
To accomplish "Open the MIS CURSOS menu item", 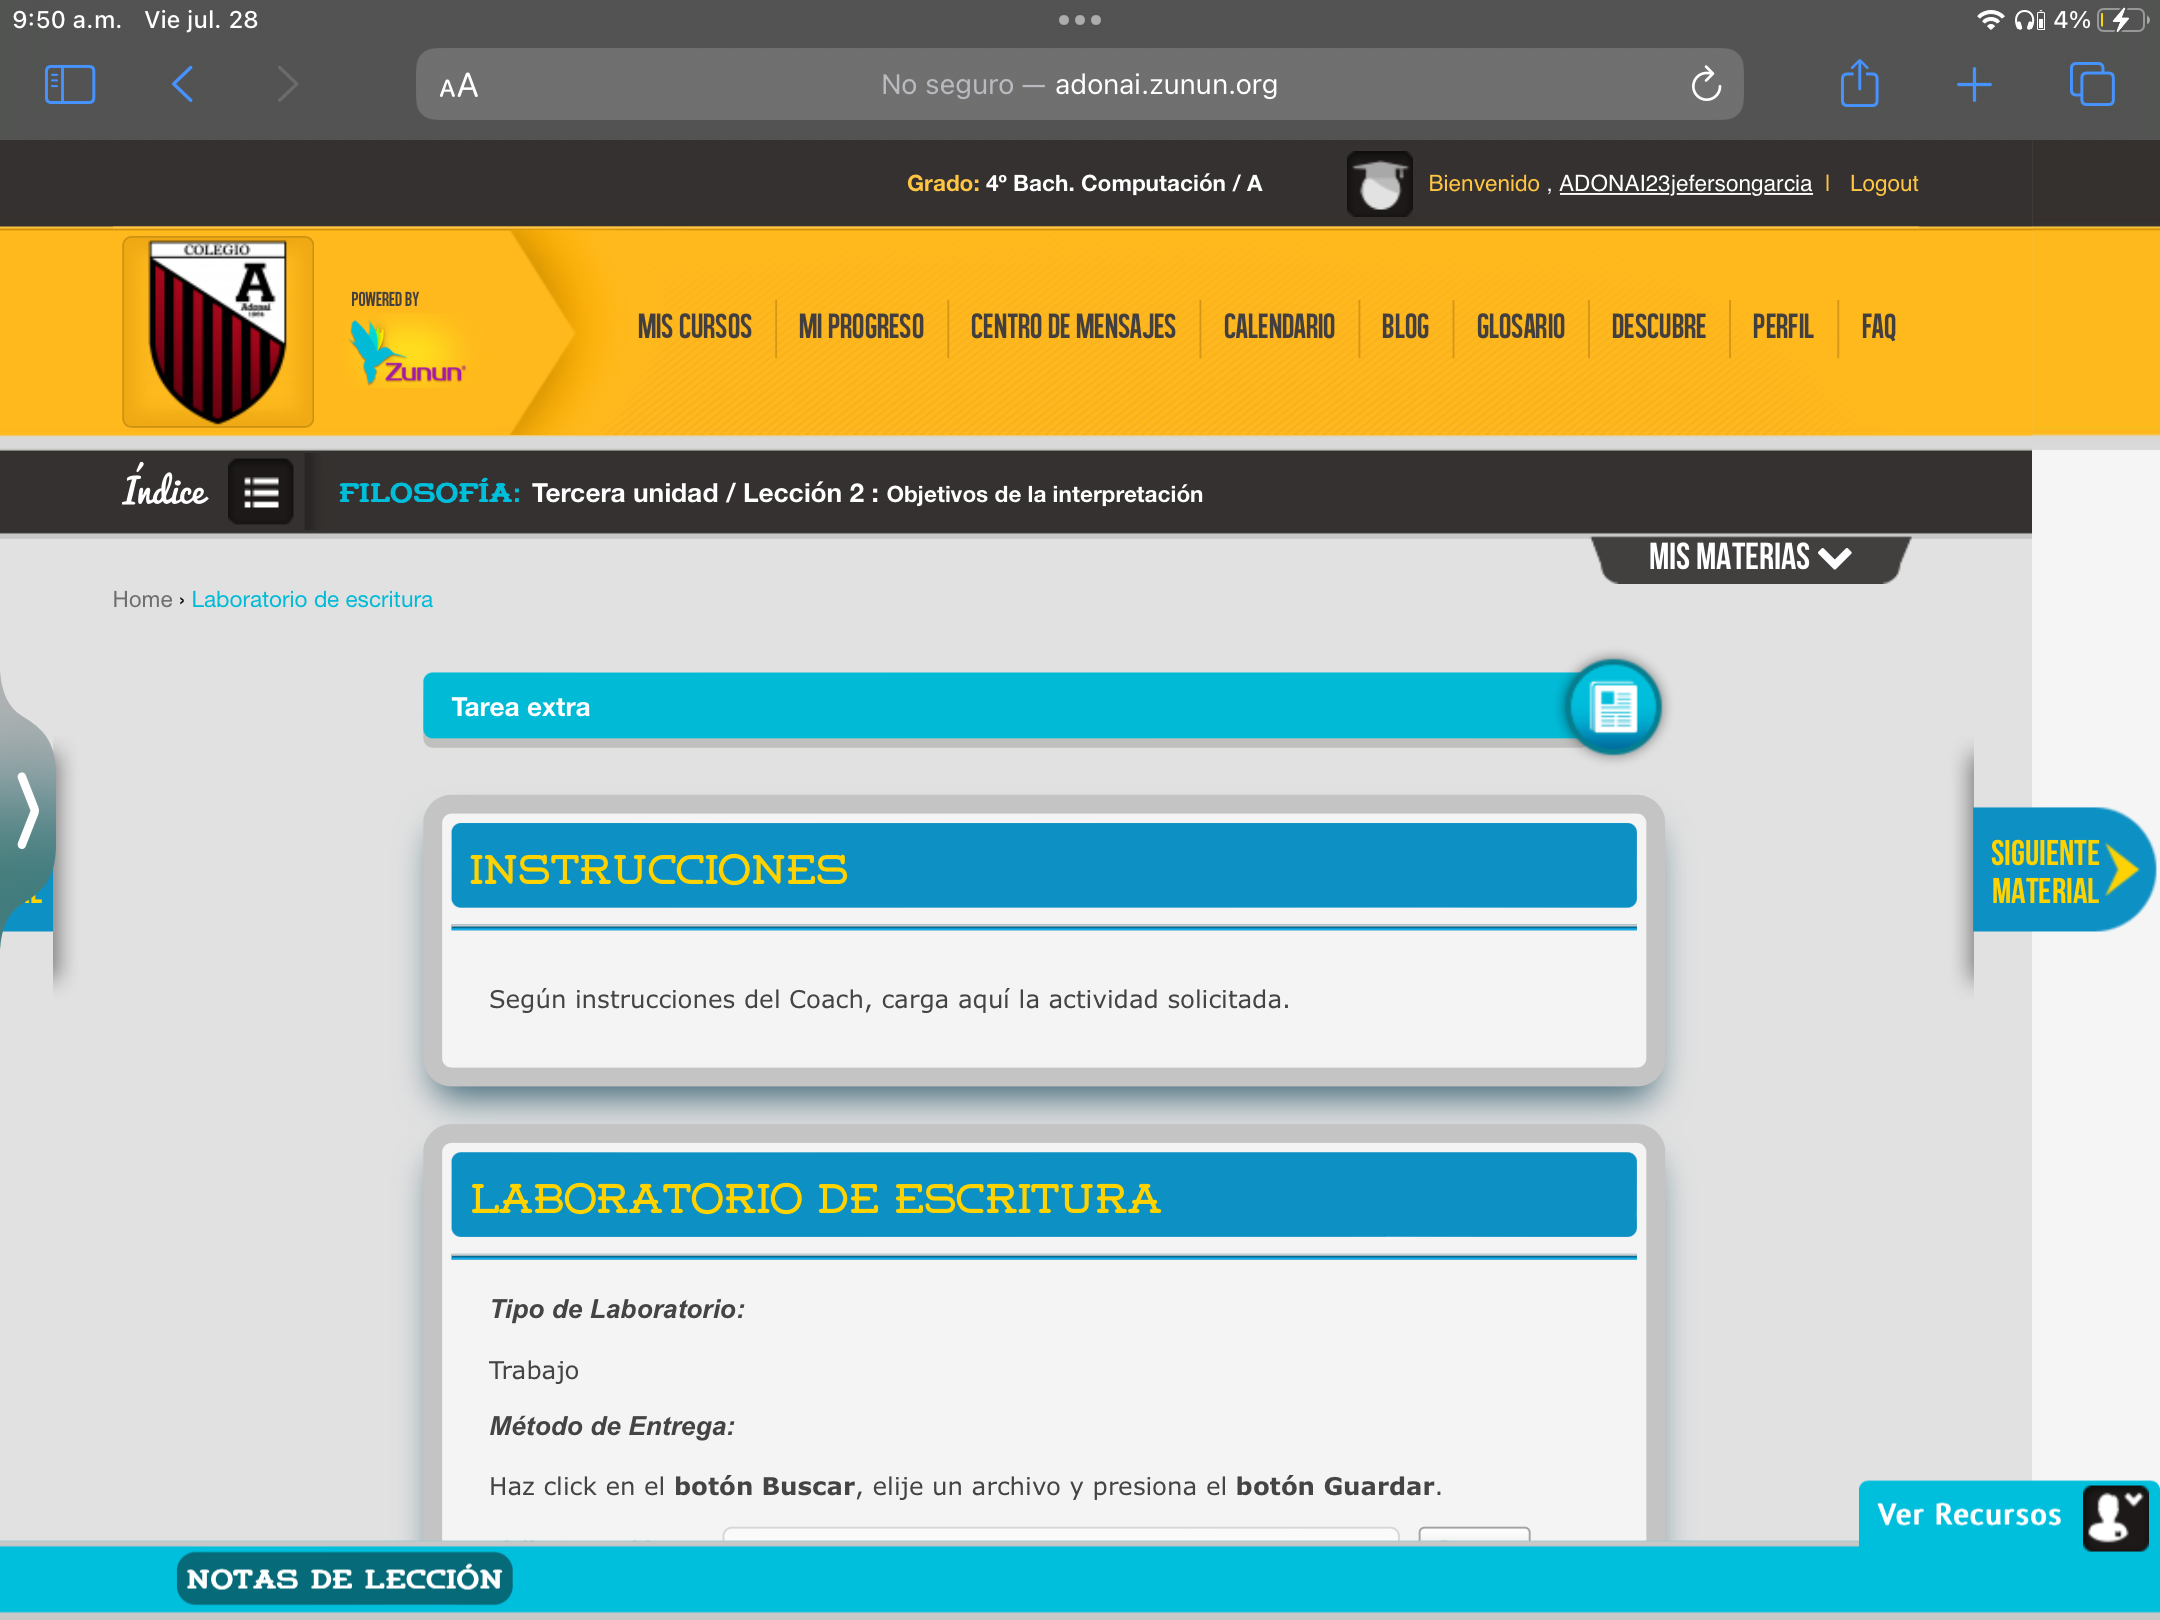I will click(694, 327).
